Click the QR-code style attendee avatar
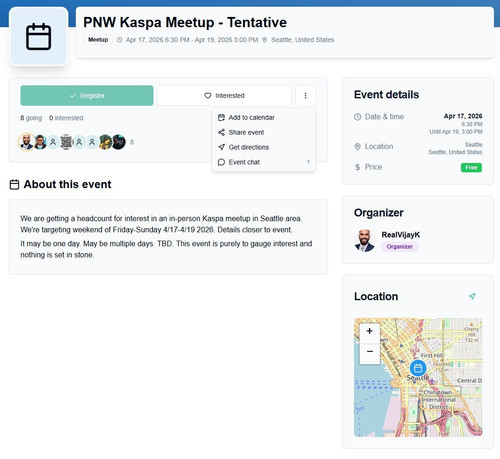This screenshot has height=459, width=500. click(x=66, y=142)
